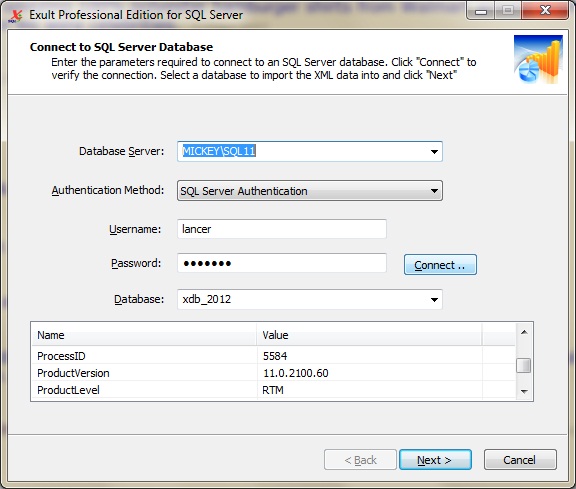
Task: Click the list scrollbar up arrow
Action: (524, 332)
